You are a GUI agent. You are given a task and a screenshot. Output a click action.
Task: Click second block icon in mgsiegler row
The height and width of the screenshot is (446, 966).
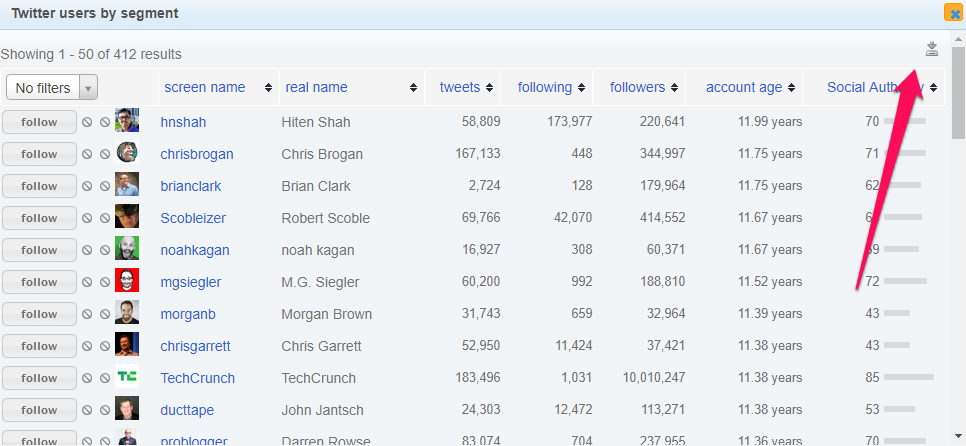click(x=105, y=282)
